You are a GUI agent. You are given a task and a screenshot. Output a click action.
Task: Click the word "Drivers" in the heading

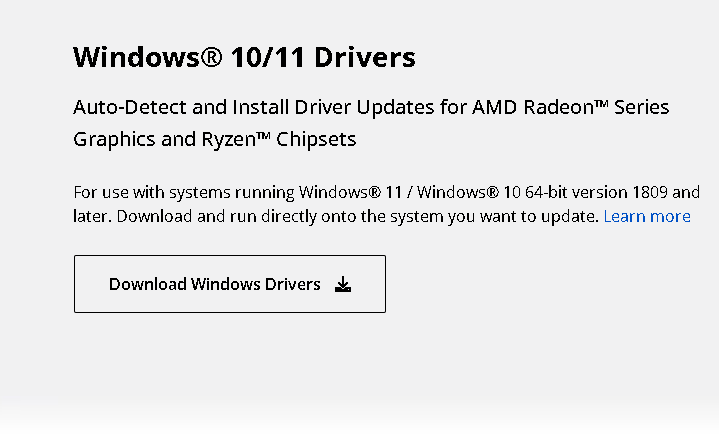[x=364, y=57]
